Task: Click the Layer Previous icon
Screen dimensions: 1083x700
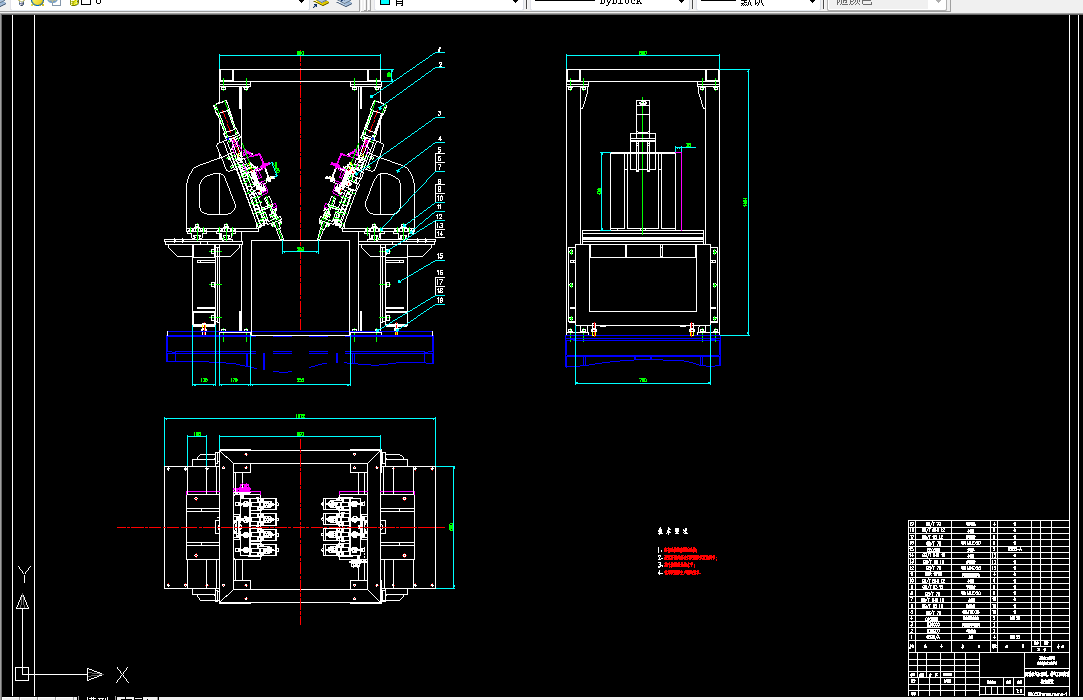Action: click(x=344, y=3)
